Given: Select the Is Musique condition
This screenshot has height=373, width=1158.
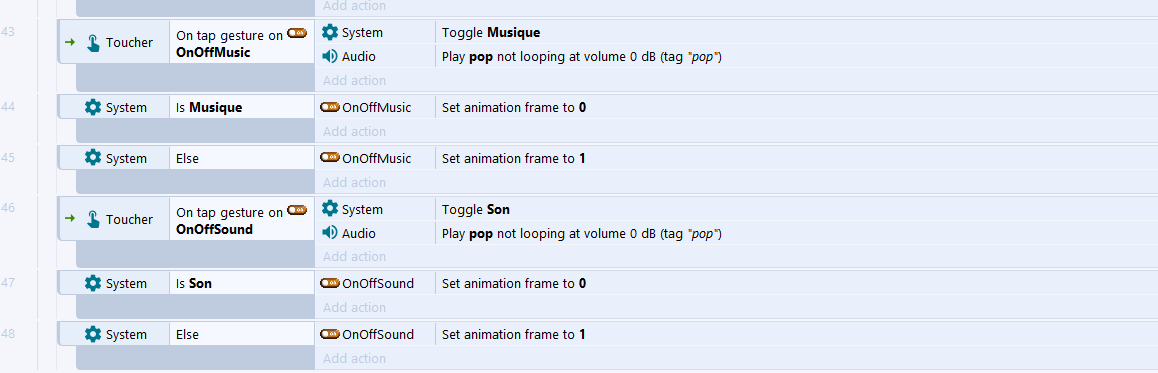Looking at the screenshot, I should [x=209, y=108].
